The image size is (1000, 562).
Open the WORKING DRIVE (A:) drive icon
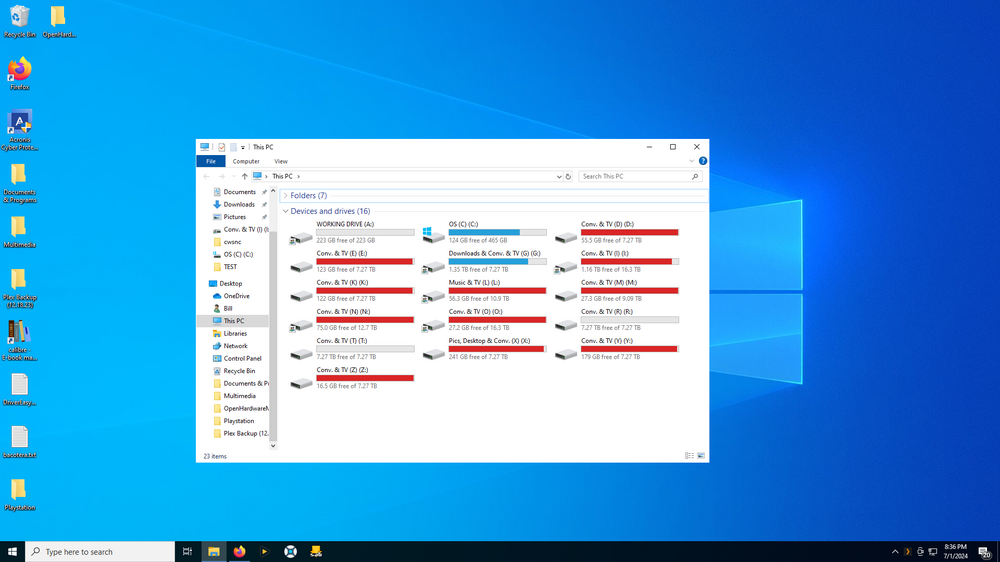[x=301, y=237]
